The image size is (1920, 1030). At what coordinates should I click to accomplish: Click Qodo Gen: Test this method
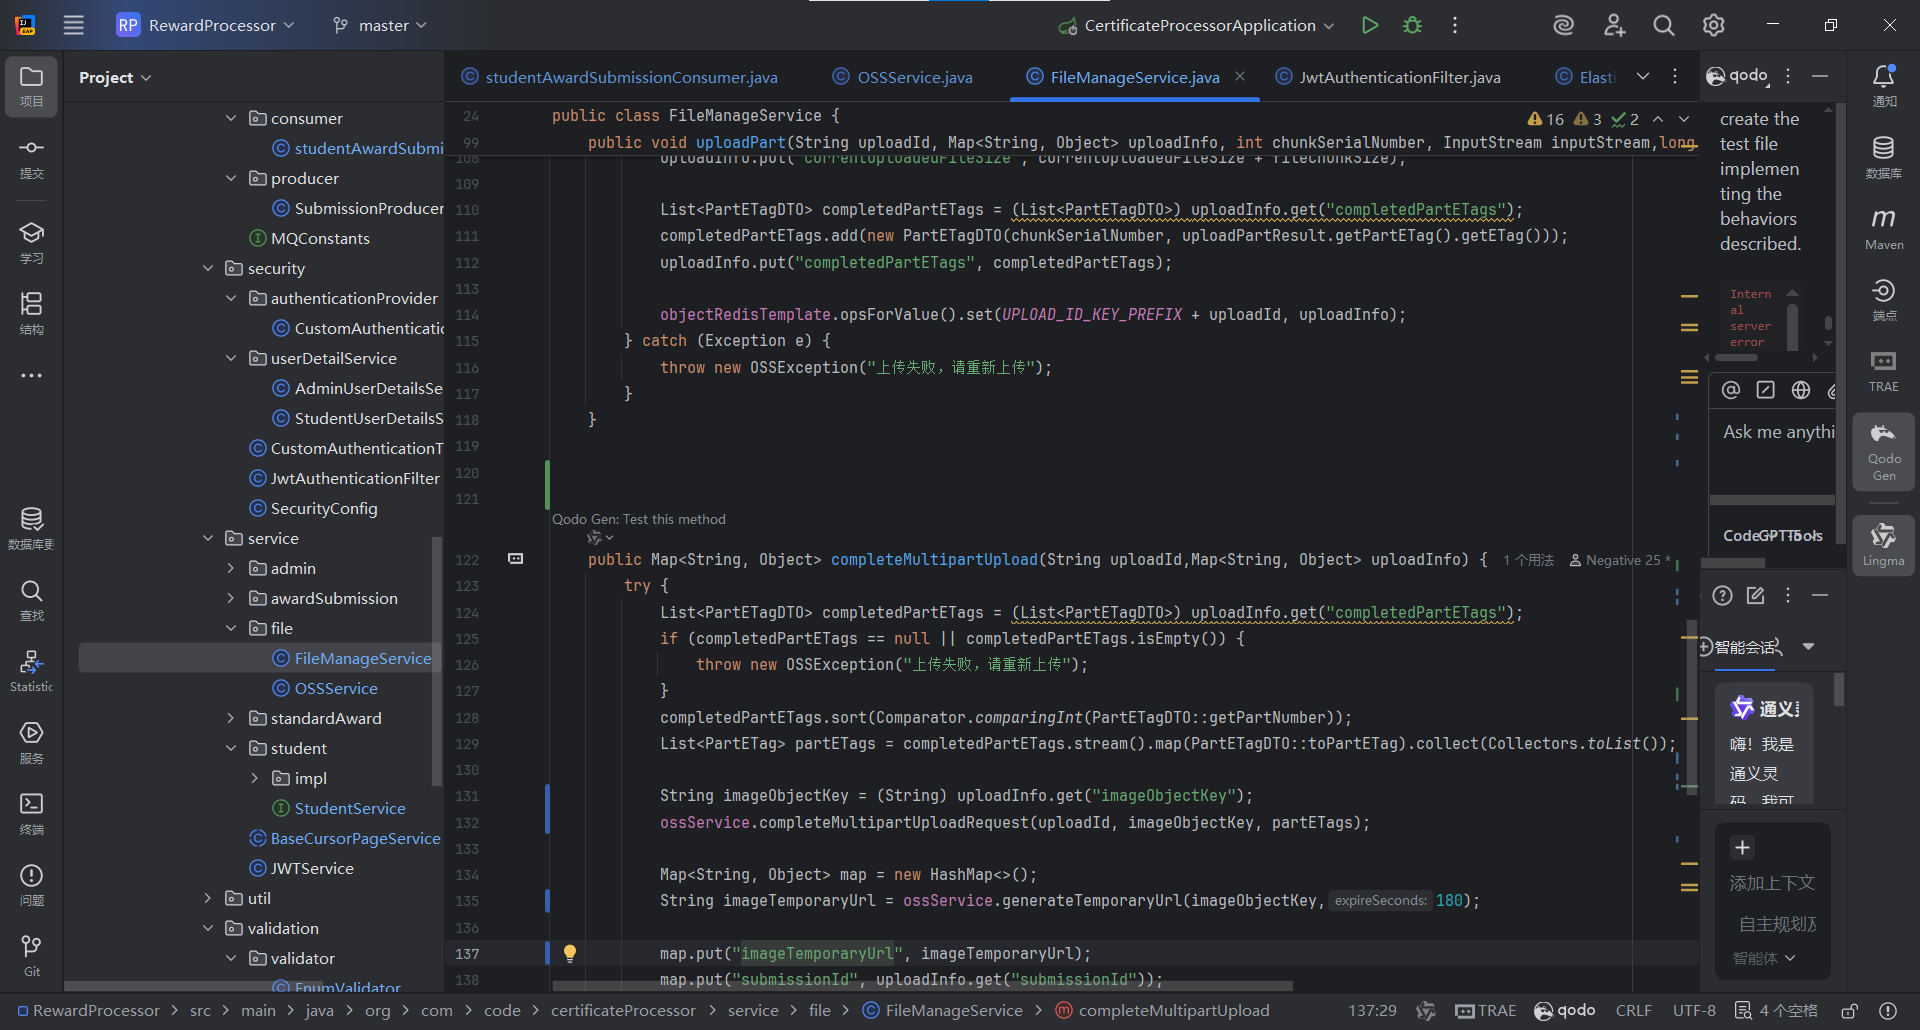(639, 519)
